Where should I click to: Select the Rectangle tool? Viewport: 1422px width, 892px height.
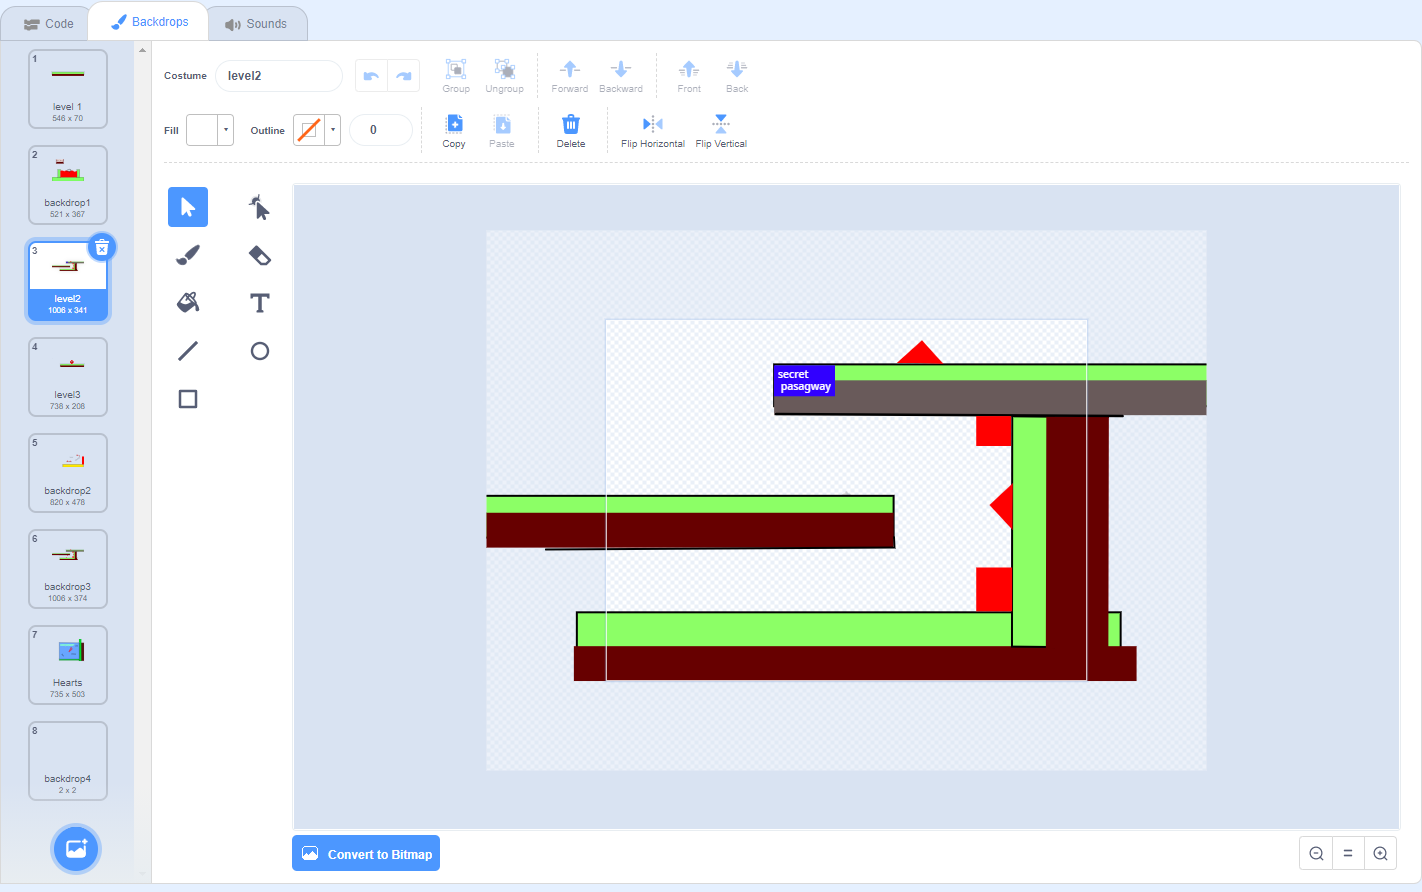point(188,399)
